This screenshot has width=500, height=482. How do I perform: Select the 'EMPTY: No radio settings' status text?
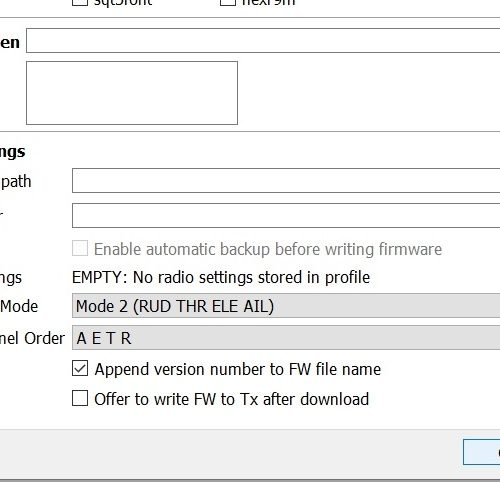(221, 277)
